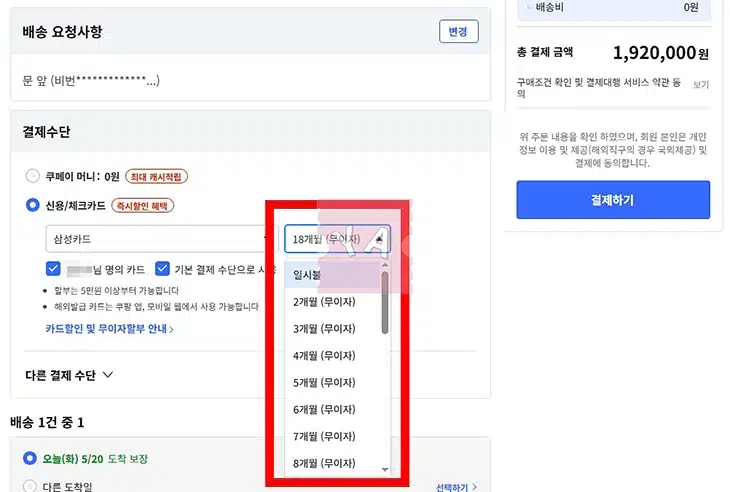Click the 할부는 5만원 이상부터 가능합니다 note
The height and width of the screenshot is (492, 730).
click(x=116, y=290)
